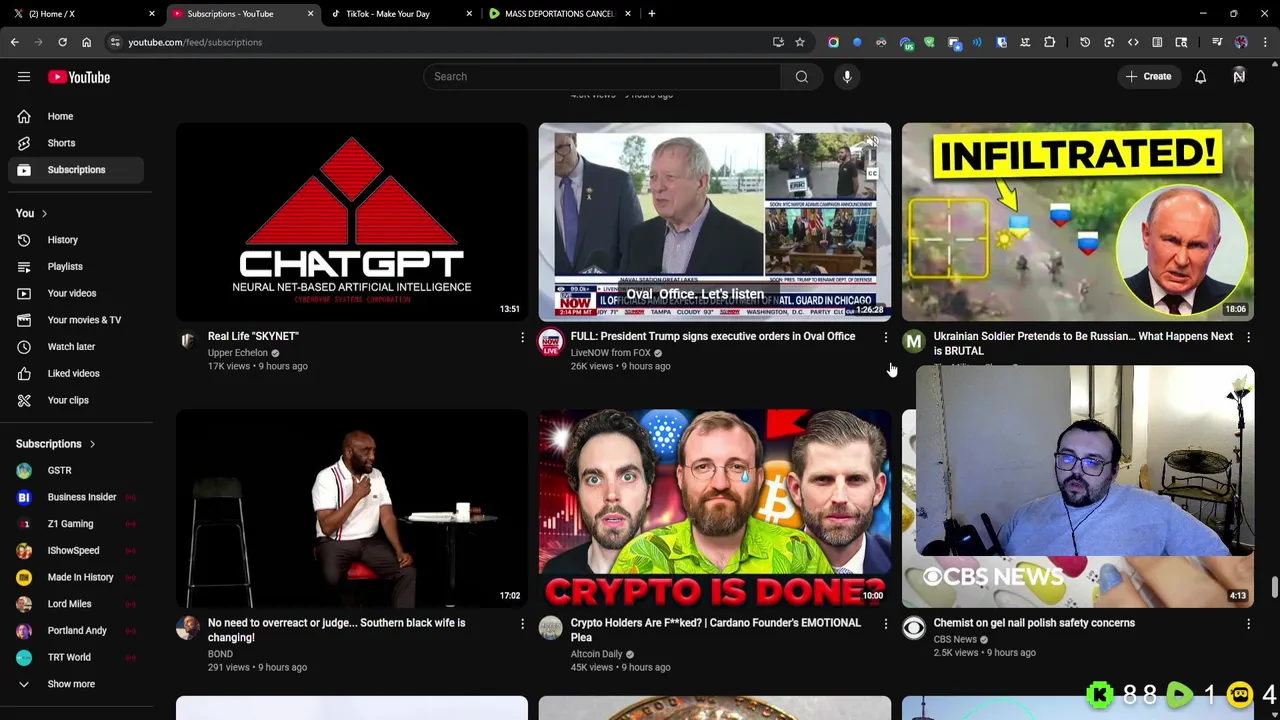The height and width of the screenshot is (720, 1280).
Task: Open Watch later list
Action: point(76,347)
